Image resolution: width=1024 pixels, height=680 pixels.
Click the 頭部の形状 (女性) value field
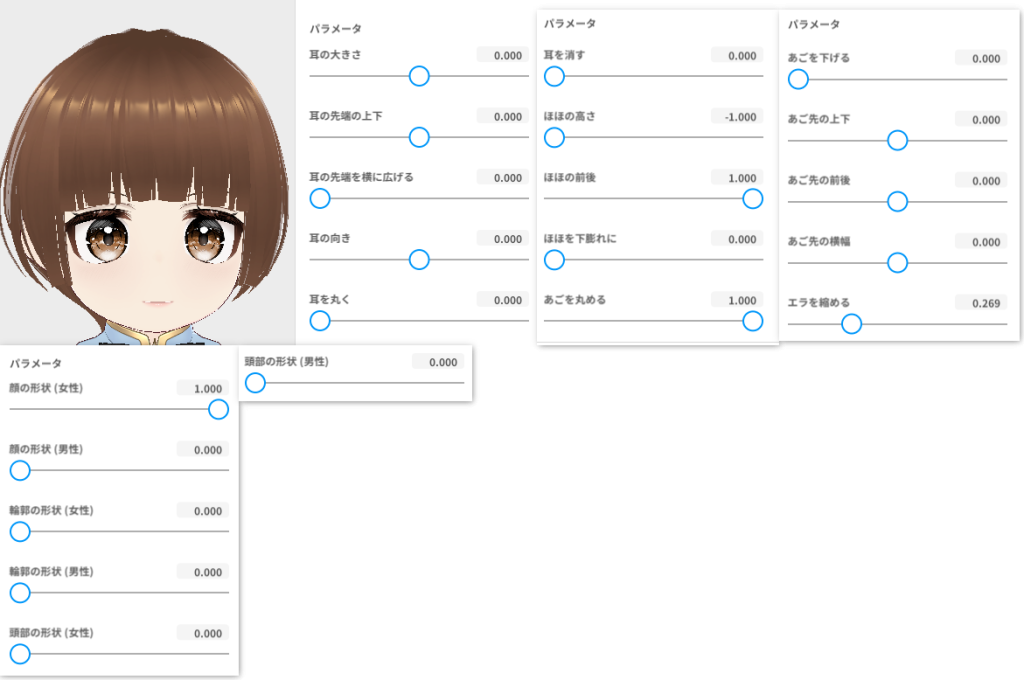(203, 634)
